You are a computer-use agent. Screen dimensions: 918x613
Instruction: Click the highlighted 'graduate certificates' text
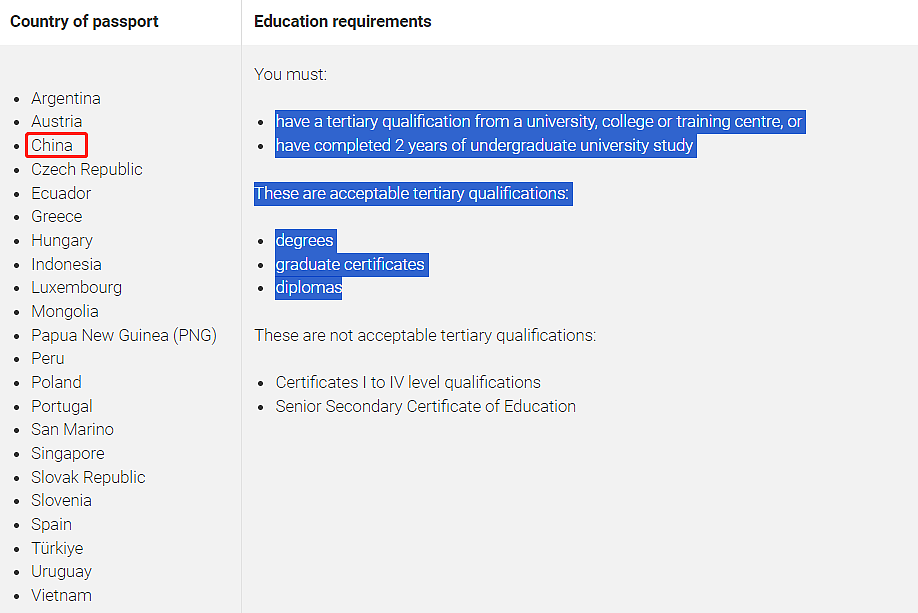pos(350,264)
